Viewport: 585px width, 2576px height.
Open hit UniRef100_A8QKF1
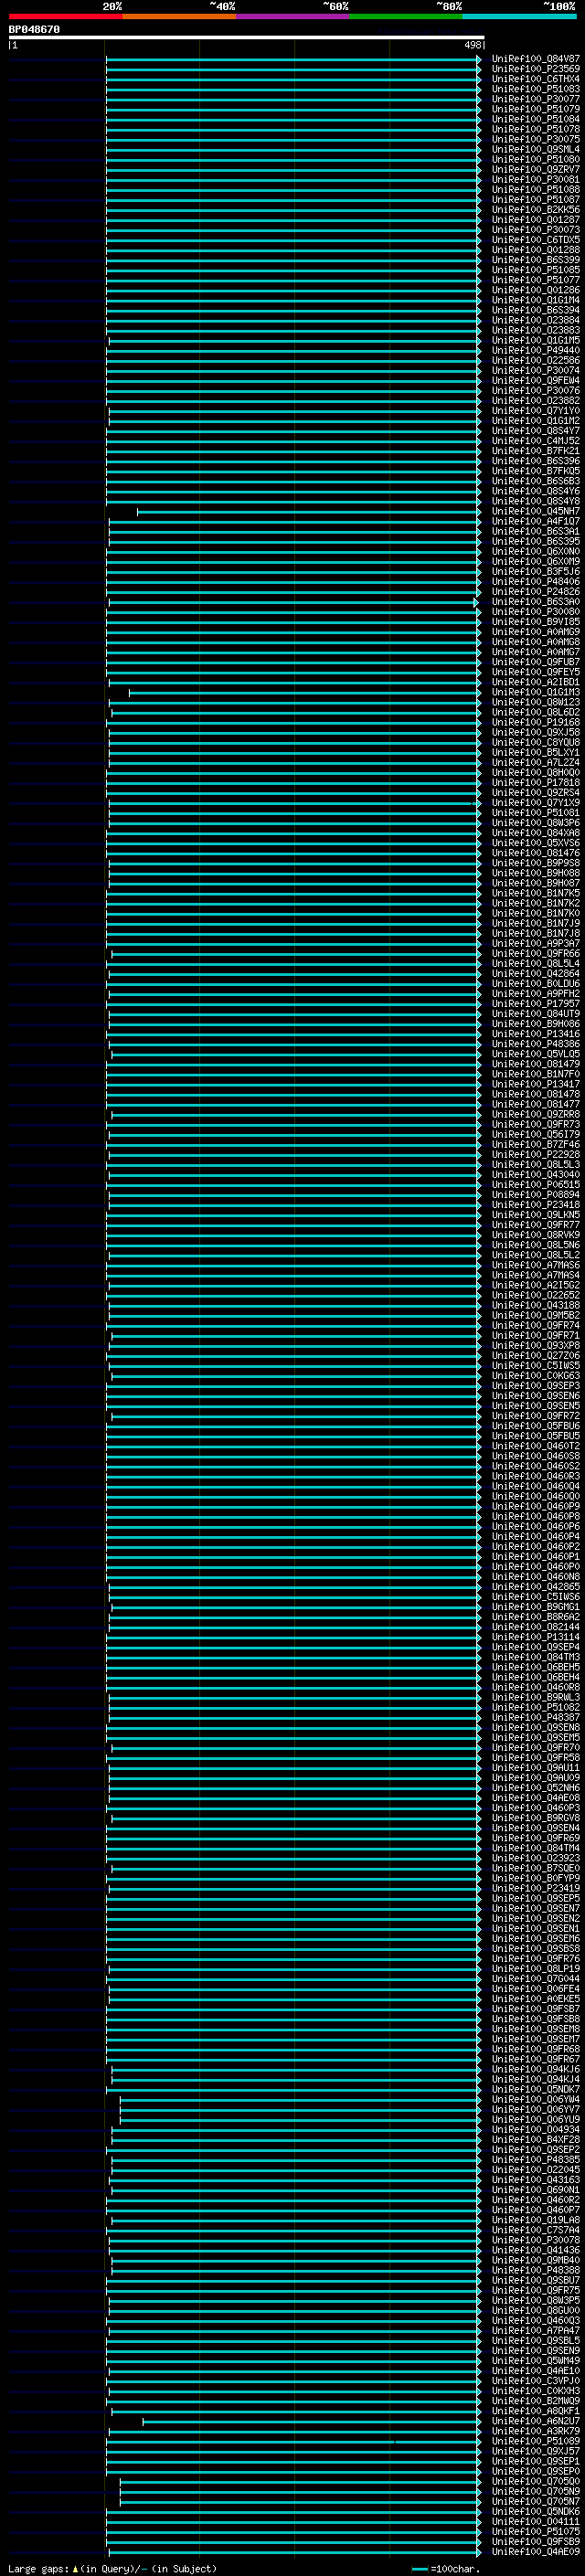[536, 2411]
